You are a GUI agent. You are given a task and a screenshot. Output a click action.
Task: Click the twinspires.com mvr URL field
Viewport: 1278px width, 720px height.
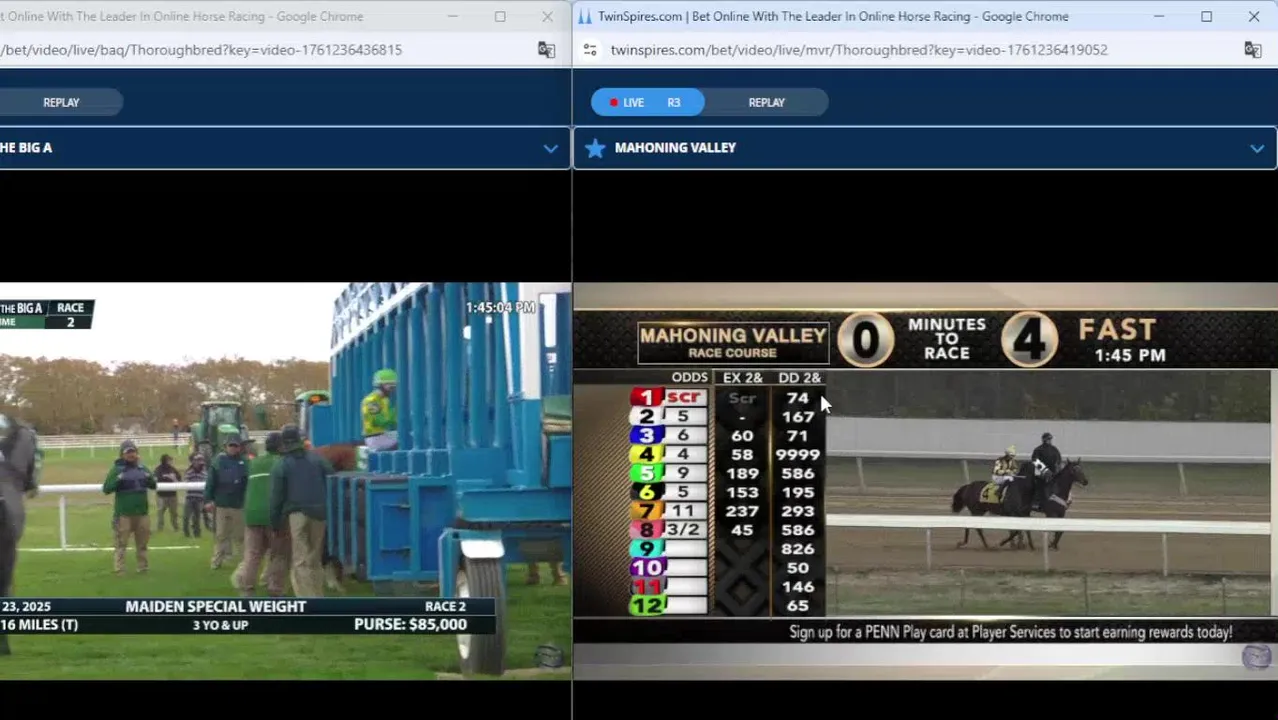(x=859, y=50)
